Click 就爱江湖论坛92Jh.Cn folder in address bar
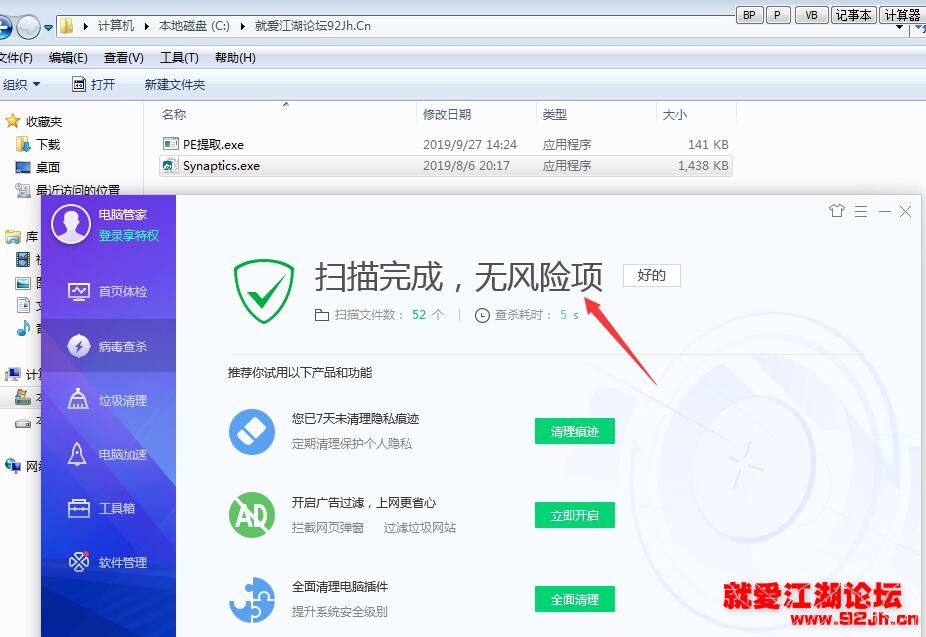 click(x=313, y=26)
